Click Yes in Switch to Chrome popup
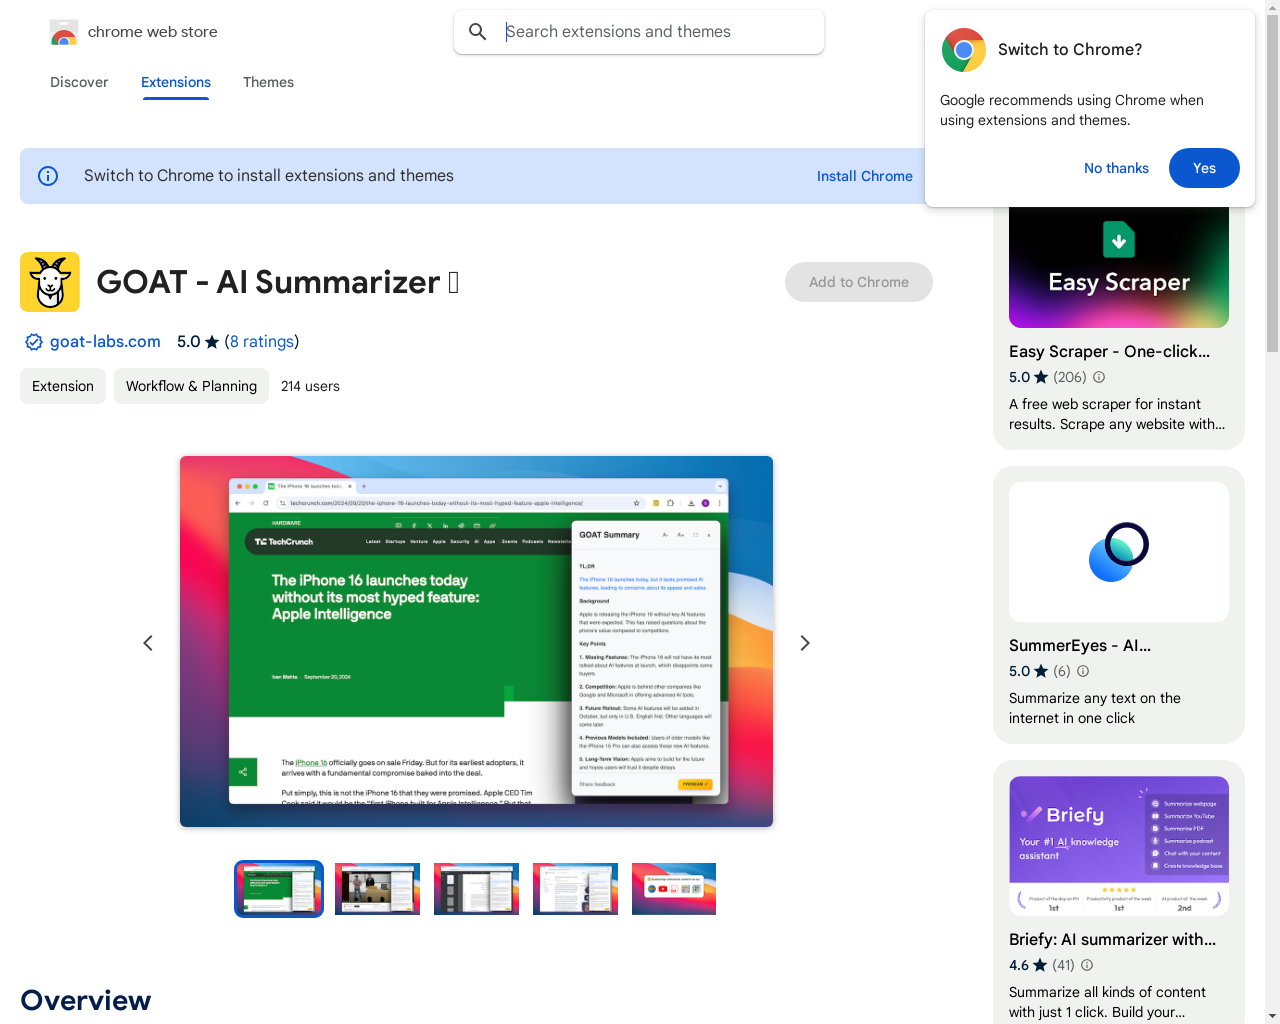Image resolution: width=1280 pixels, height=1024 pixels. [1204, 168]
